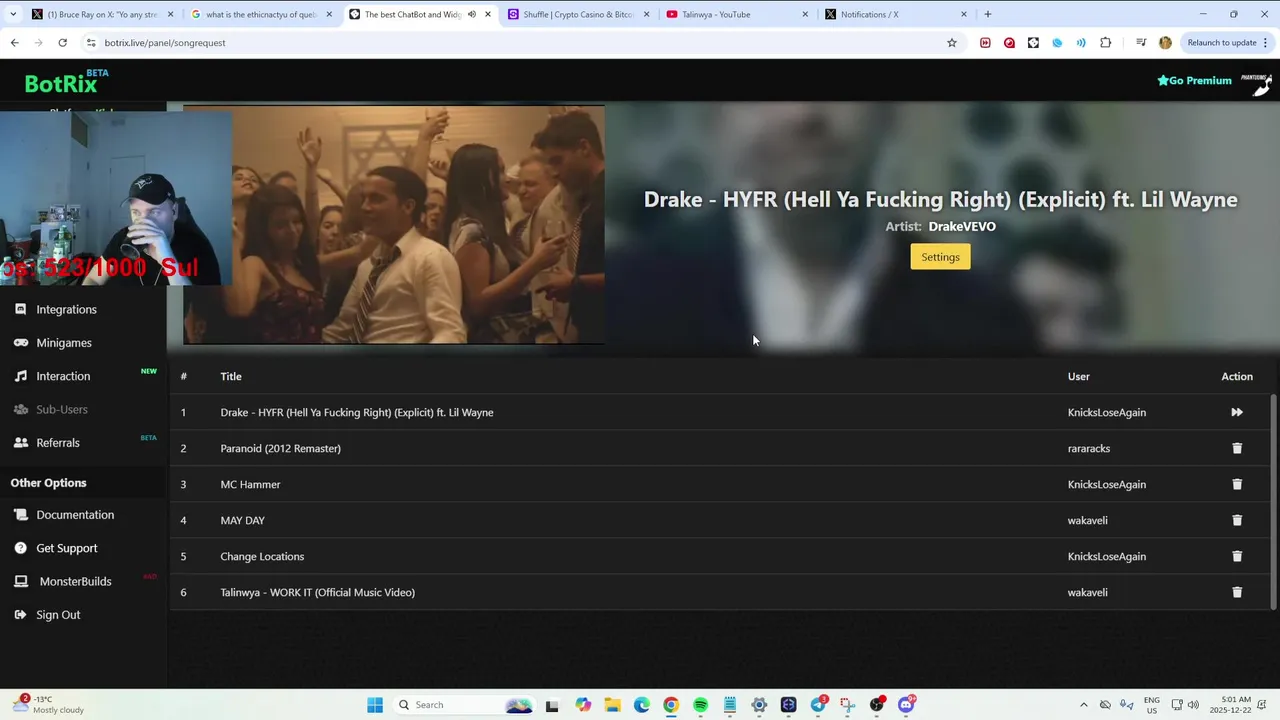The height and width of the screenshot is (720, 1280).
Task: Click the Action column header
Action: point(1237,376)
